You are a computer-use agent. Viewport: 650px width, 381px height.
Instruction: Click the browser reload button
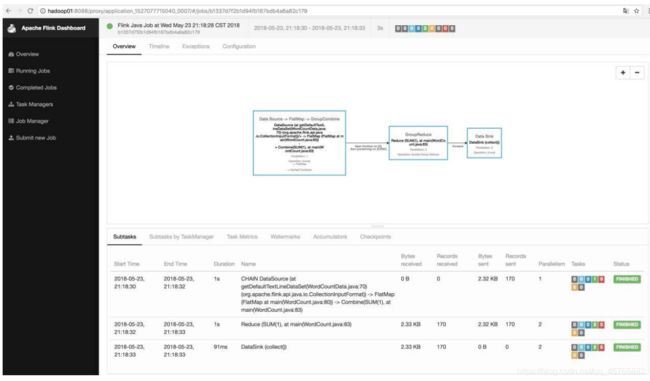(30, 11)
